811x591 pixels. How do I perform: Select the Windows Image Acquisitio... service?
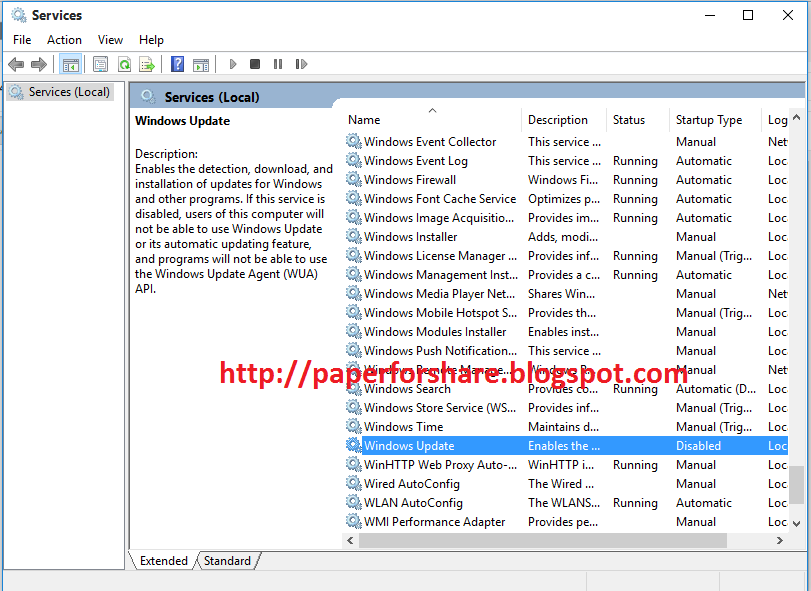(439, 218)
